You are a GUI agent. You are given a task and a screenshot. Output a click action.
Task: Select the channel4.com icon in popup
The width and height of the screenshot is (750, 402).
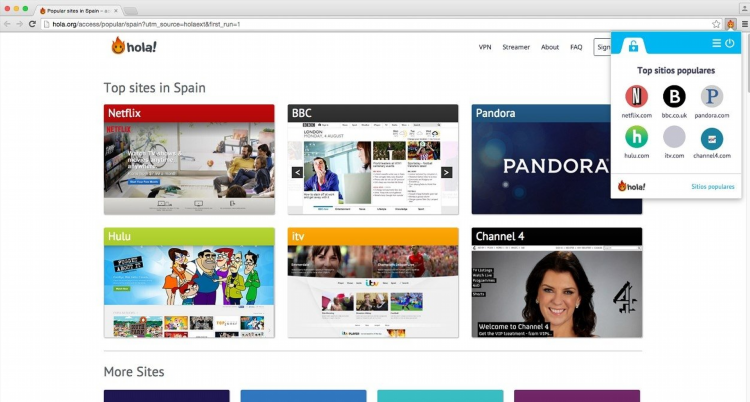click(x=712, y=139)
